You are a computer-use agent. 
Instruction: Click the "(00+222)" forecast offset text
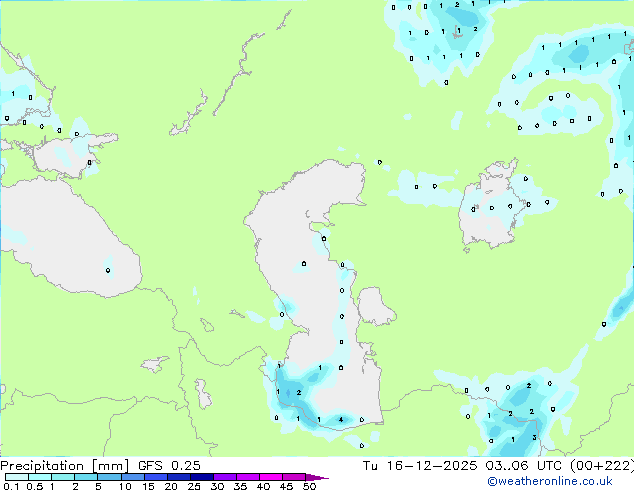pos(602,466)
